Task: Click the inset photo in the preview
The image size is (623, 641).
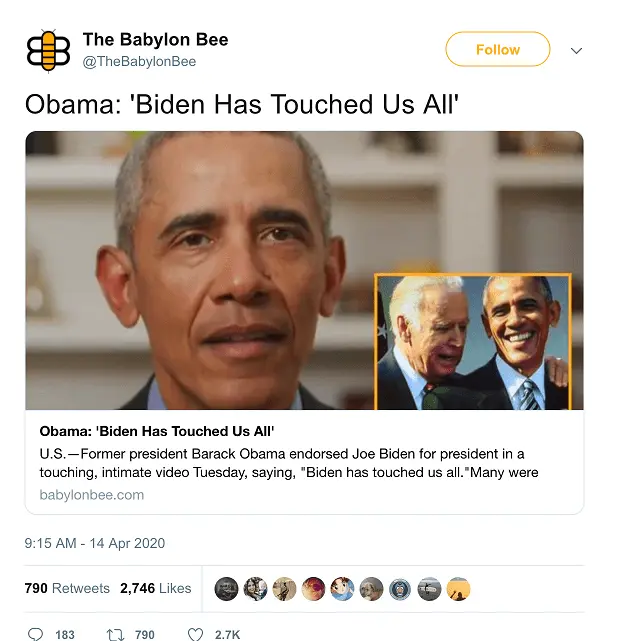Action: (x=473, y=342)
